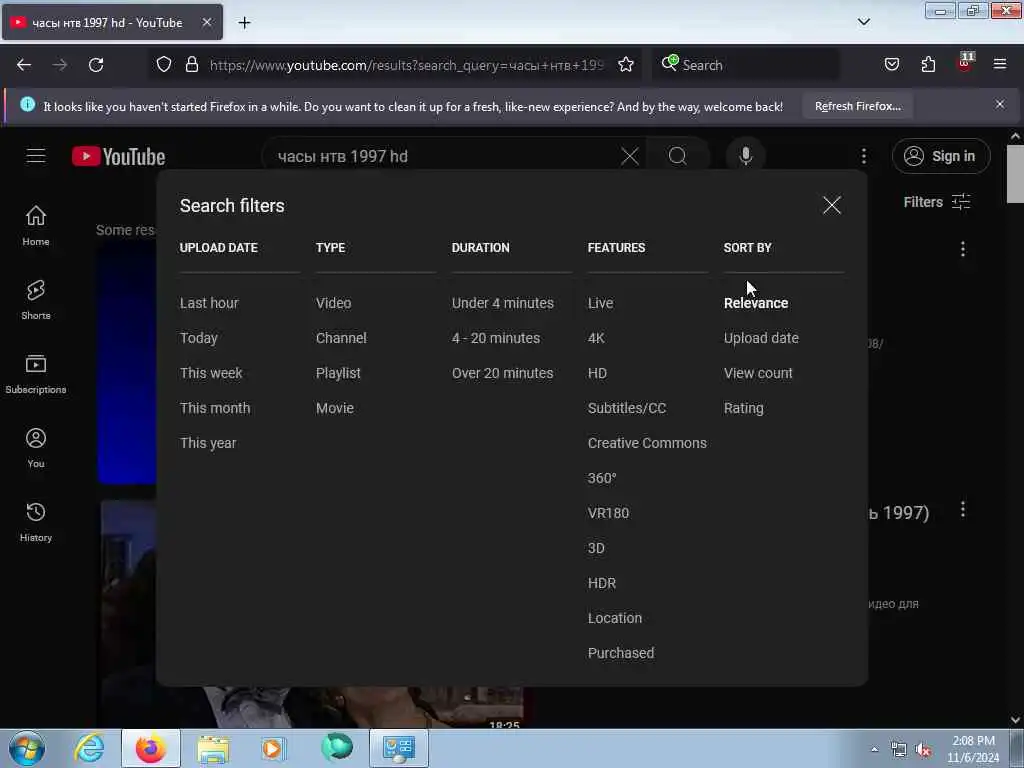The width and height of the screenshot is (1024, 768).
Task: List all tabs dropdown arrow
Action: [863, 22]
